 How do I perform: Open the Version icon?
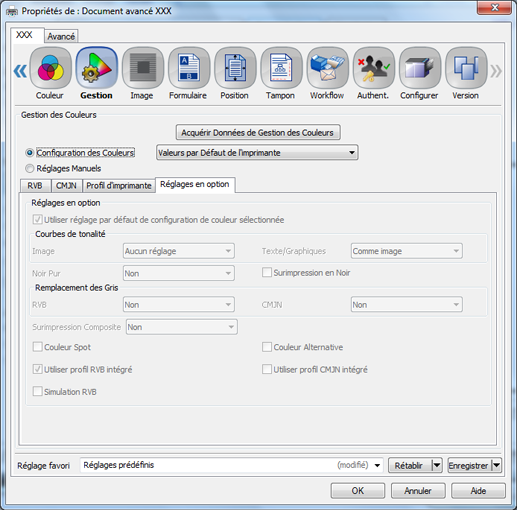466,68
